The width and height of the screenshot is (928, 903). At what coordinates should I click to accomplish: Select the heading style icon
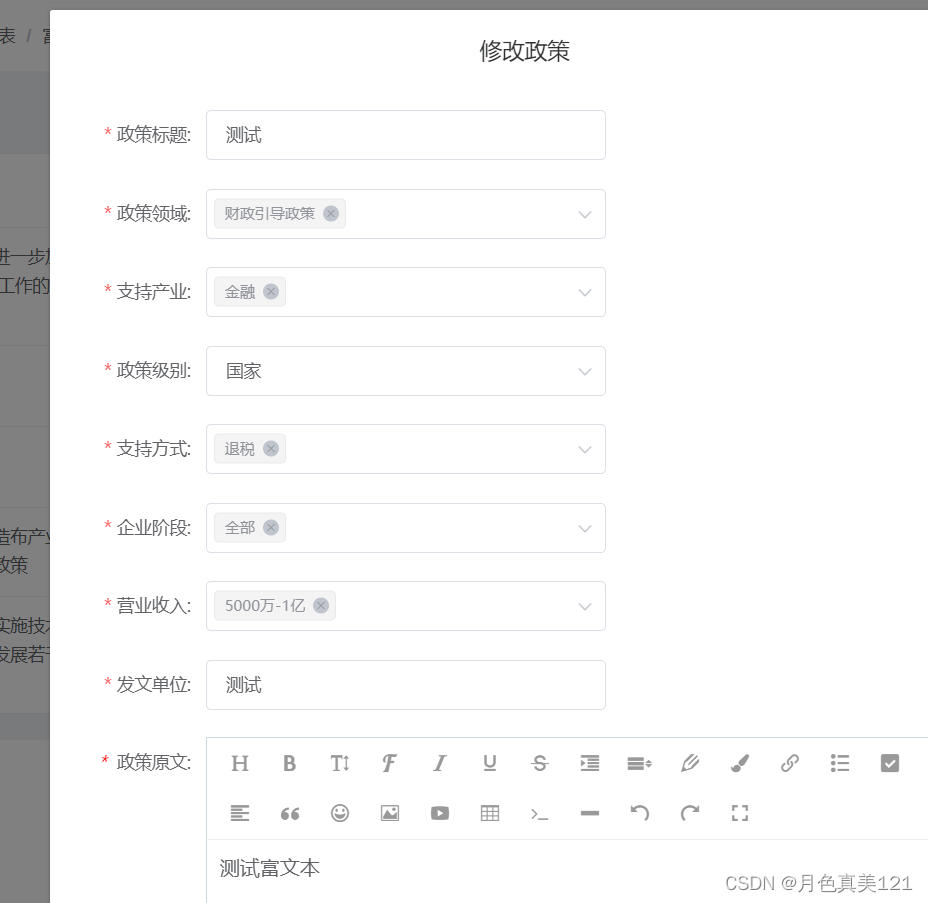pos(240,763)
